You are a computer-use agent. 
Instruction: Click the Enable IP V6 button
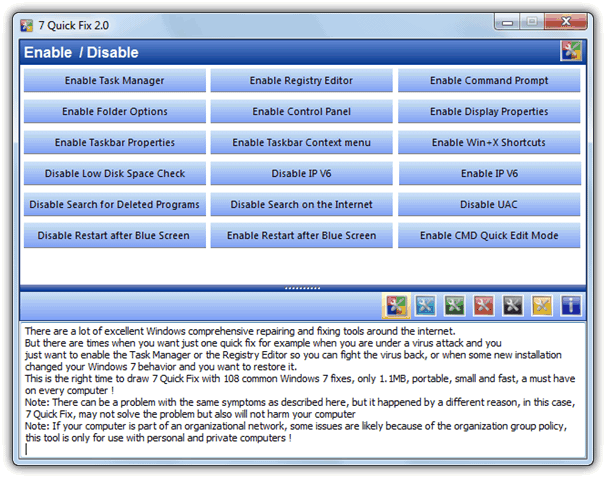(489, 173)
